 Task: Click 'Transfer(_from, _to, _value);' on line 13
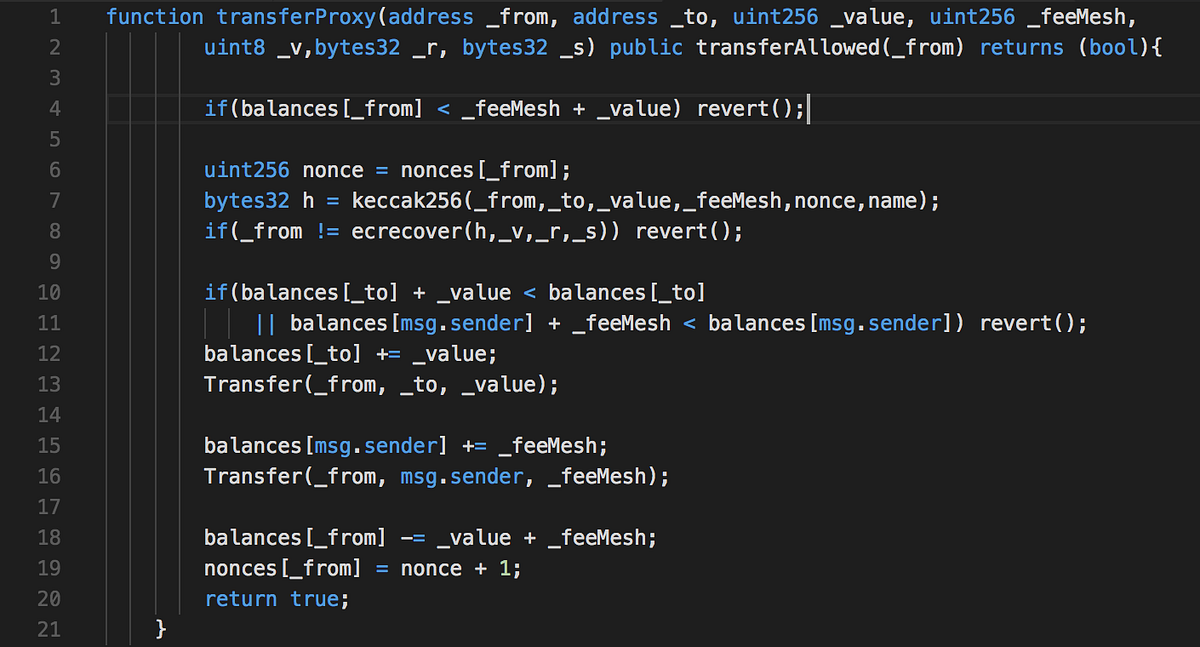coord(382,385)
